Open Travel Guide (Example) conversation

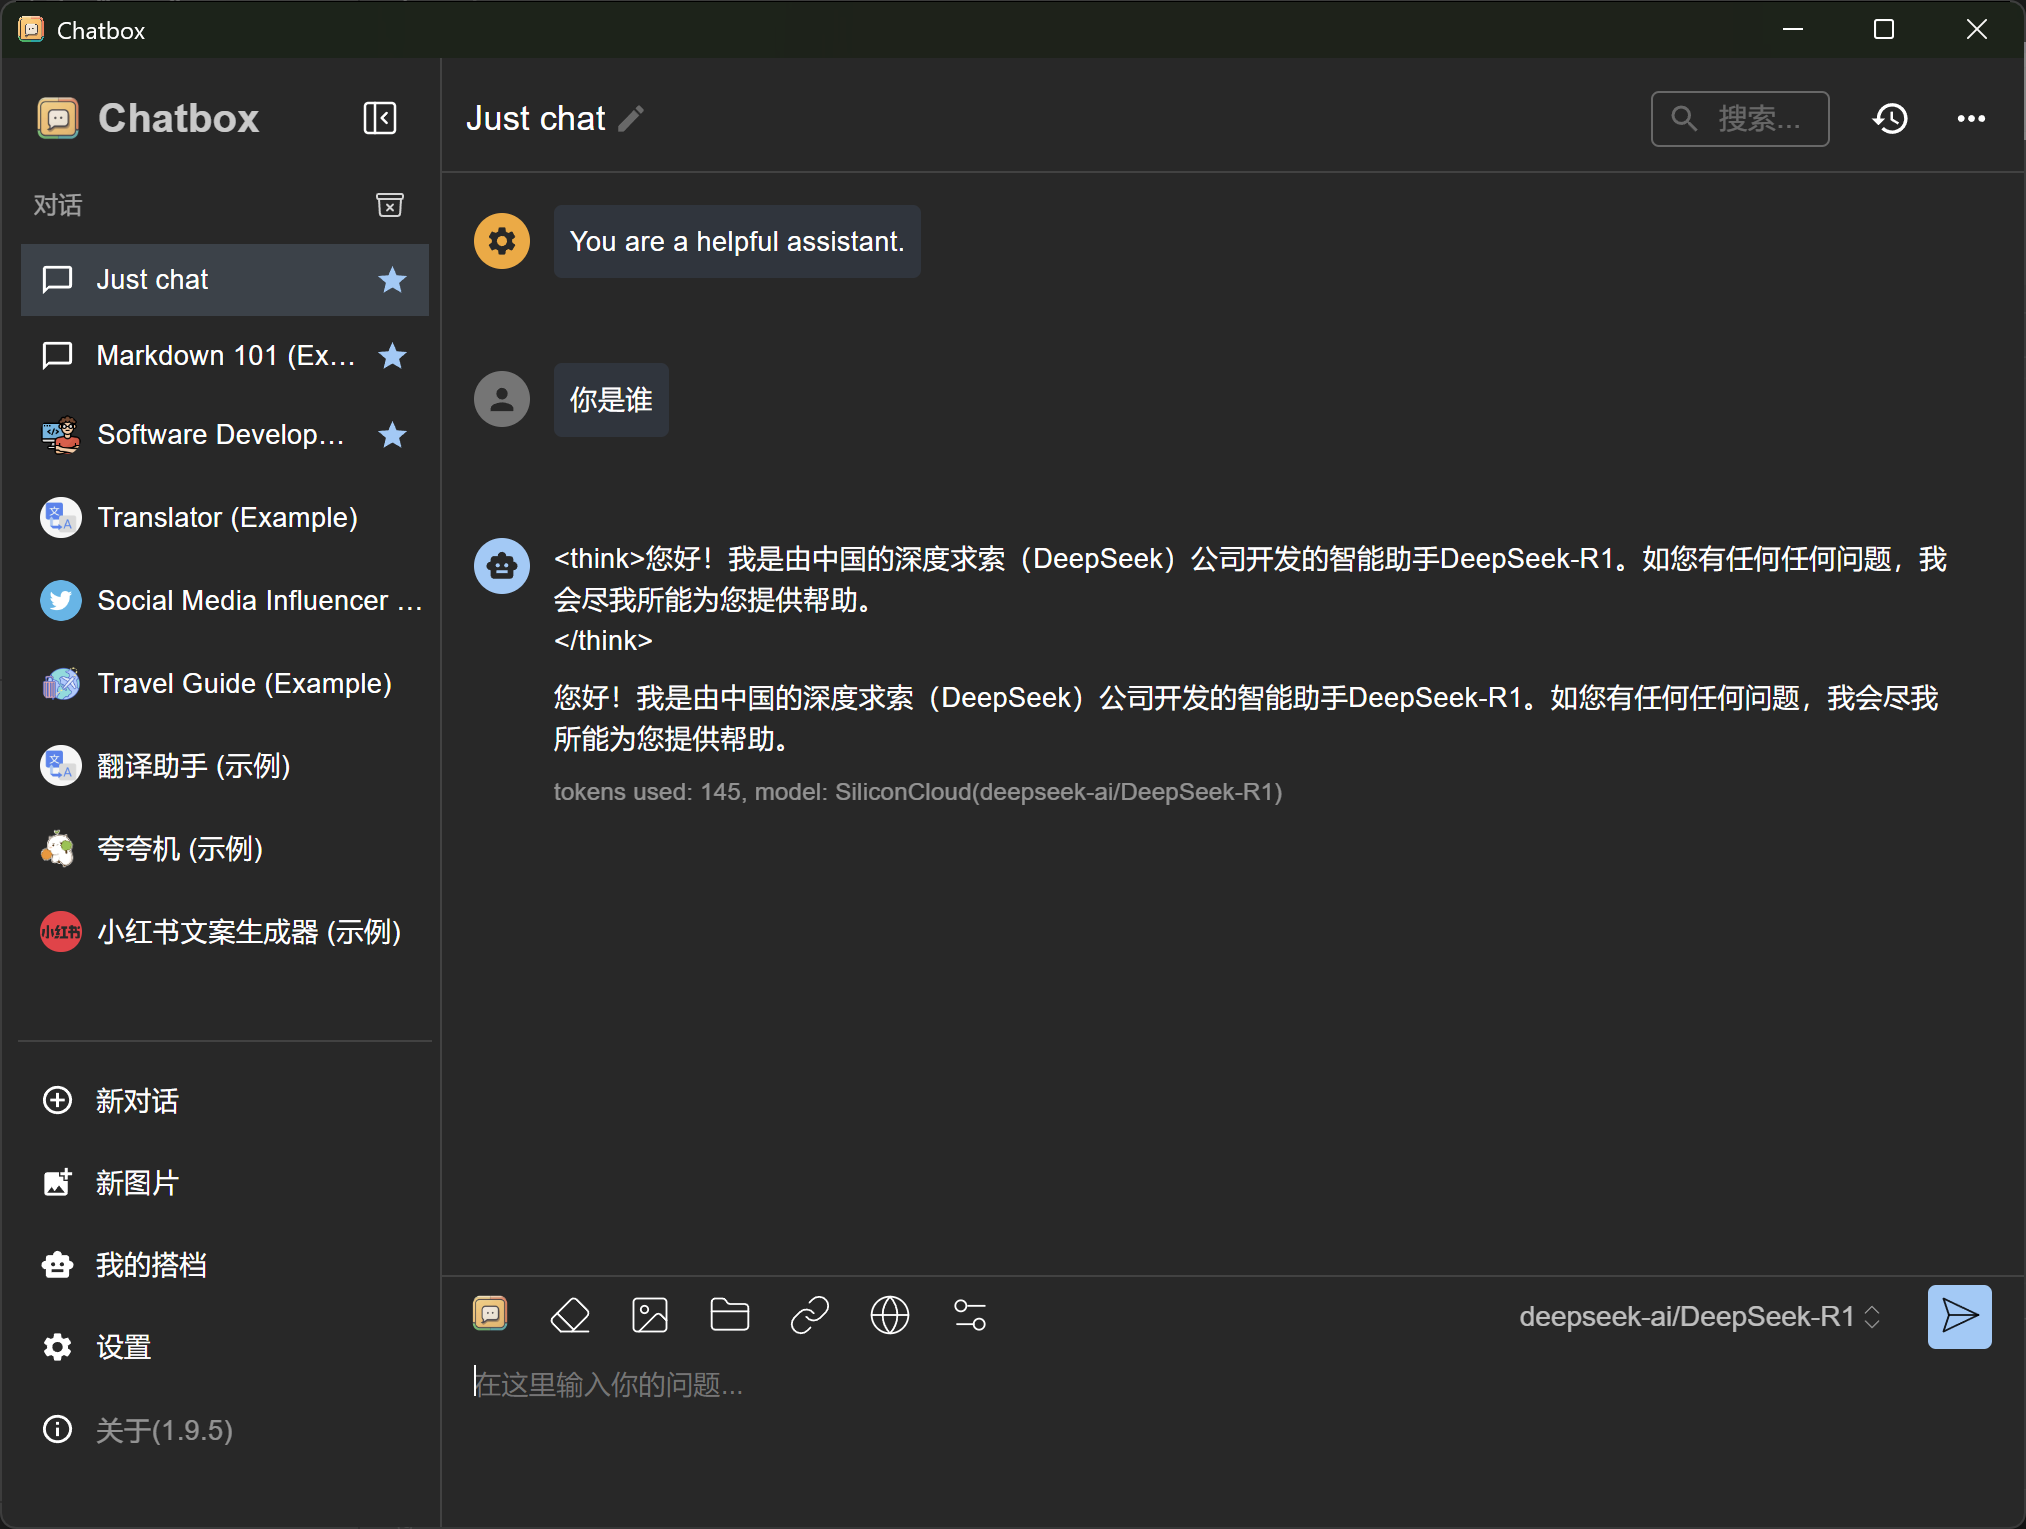pos(244,684)
